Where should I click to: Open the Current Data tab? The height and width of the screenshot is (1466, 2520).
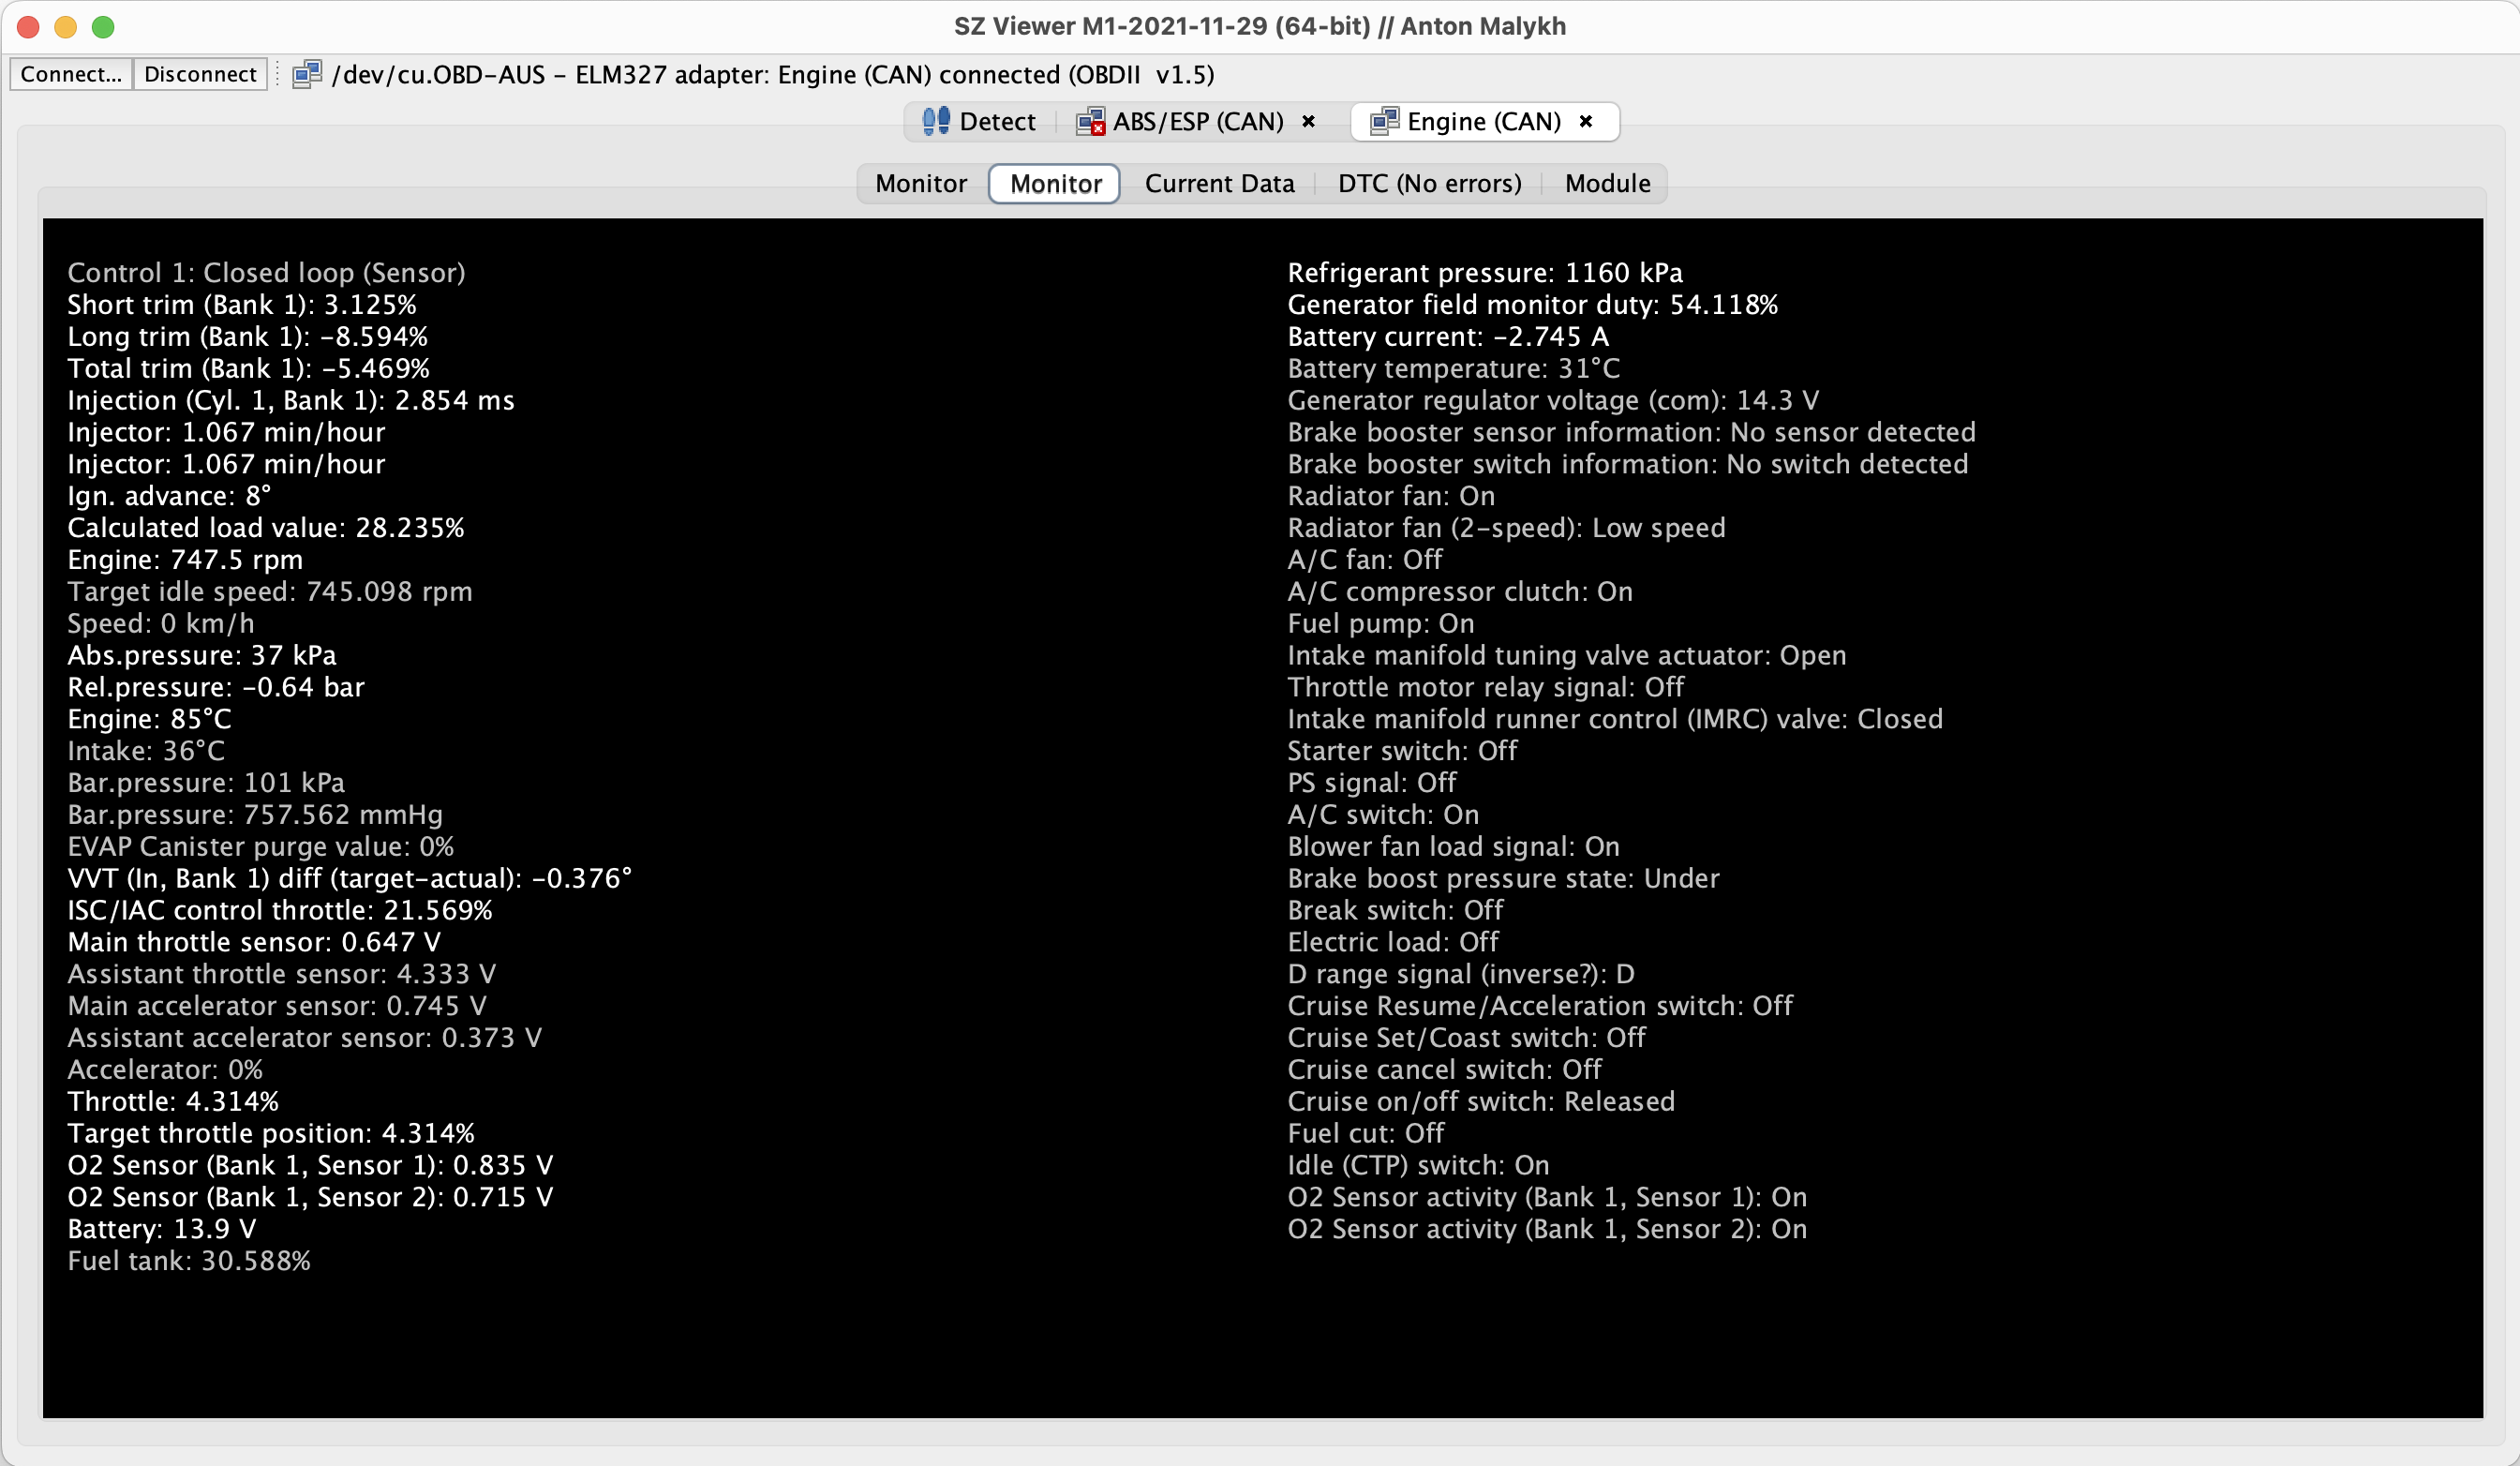[x=1219, y=184]
